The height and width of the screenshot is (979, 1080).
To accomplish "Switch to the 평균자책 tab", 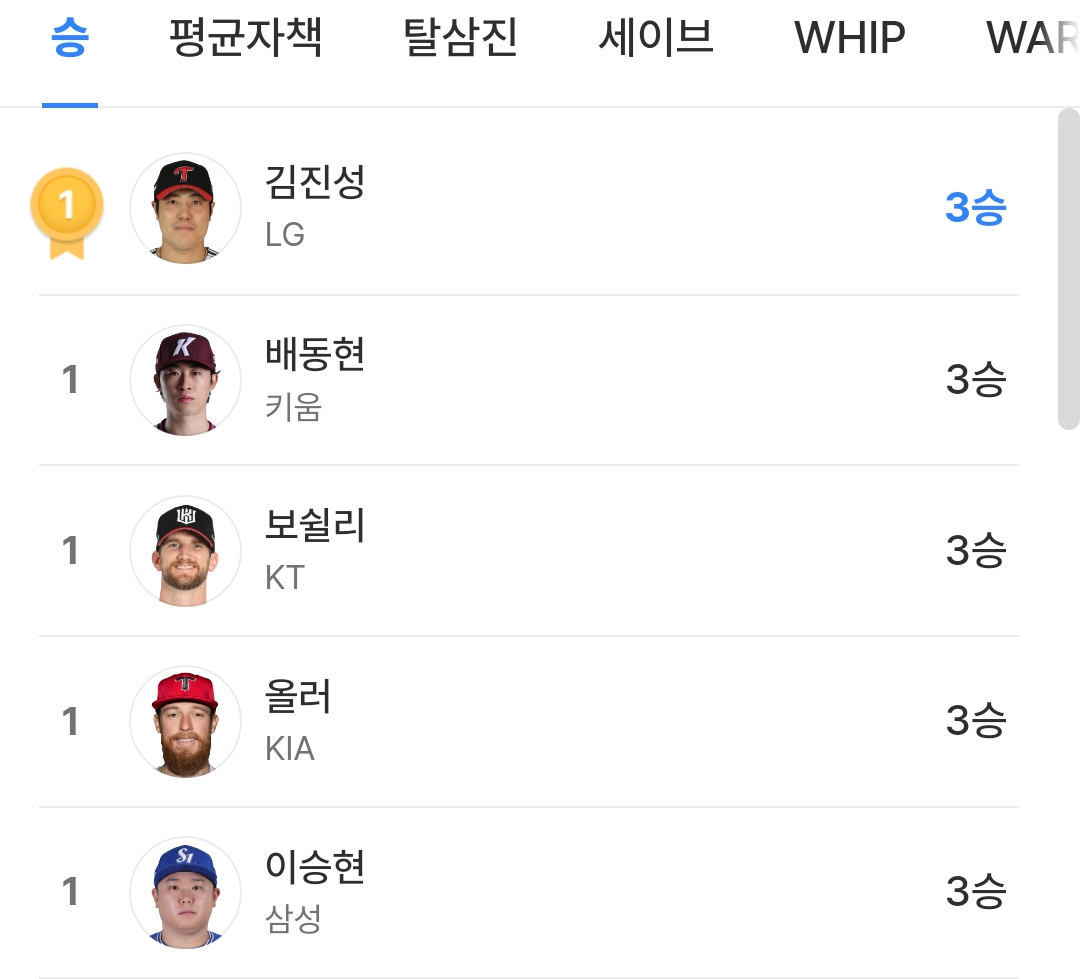I will click(245, 40).
